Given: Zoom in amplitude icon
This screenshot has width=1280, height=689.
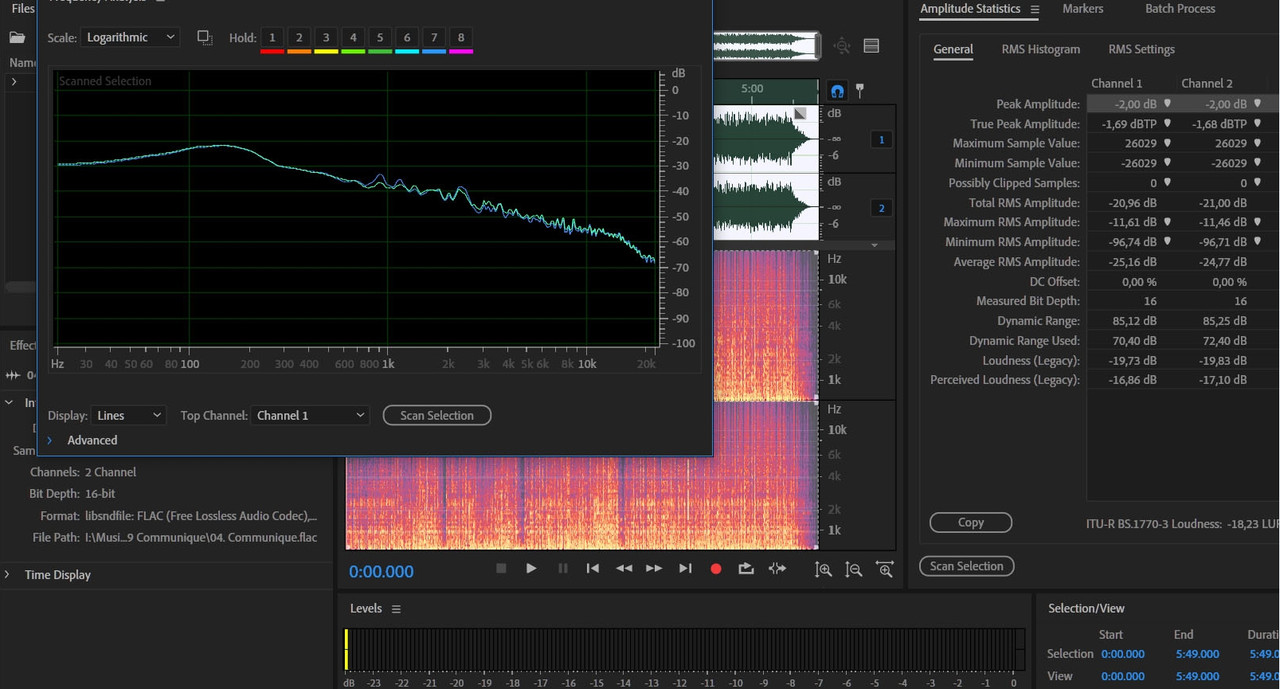Looking at the screenshot, I should [x=823, y=570].
